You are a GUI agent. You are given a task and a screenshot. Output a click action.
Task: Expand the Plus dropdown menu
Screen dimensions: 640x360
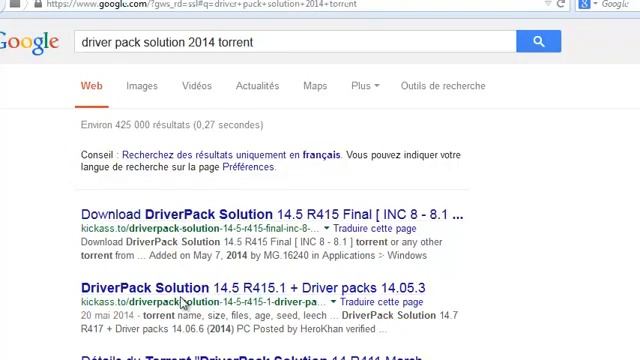click(x=365, y=86)
